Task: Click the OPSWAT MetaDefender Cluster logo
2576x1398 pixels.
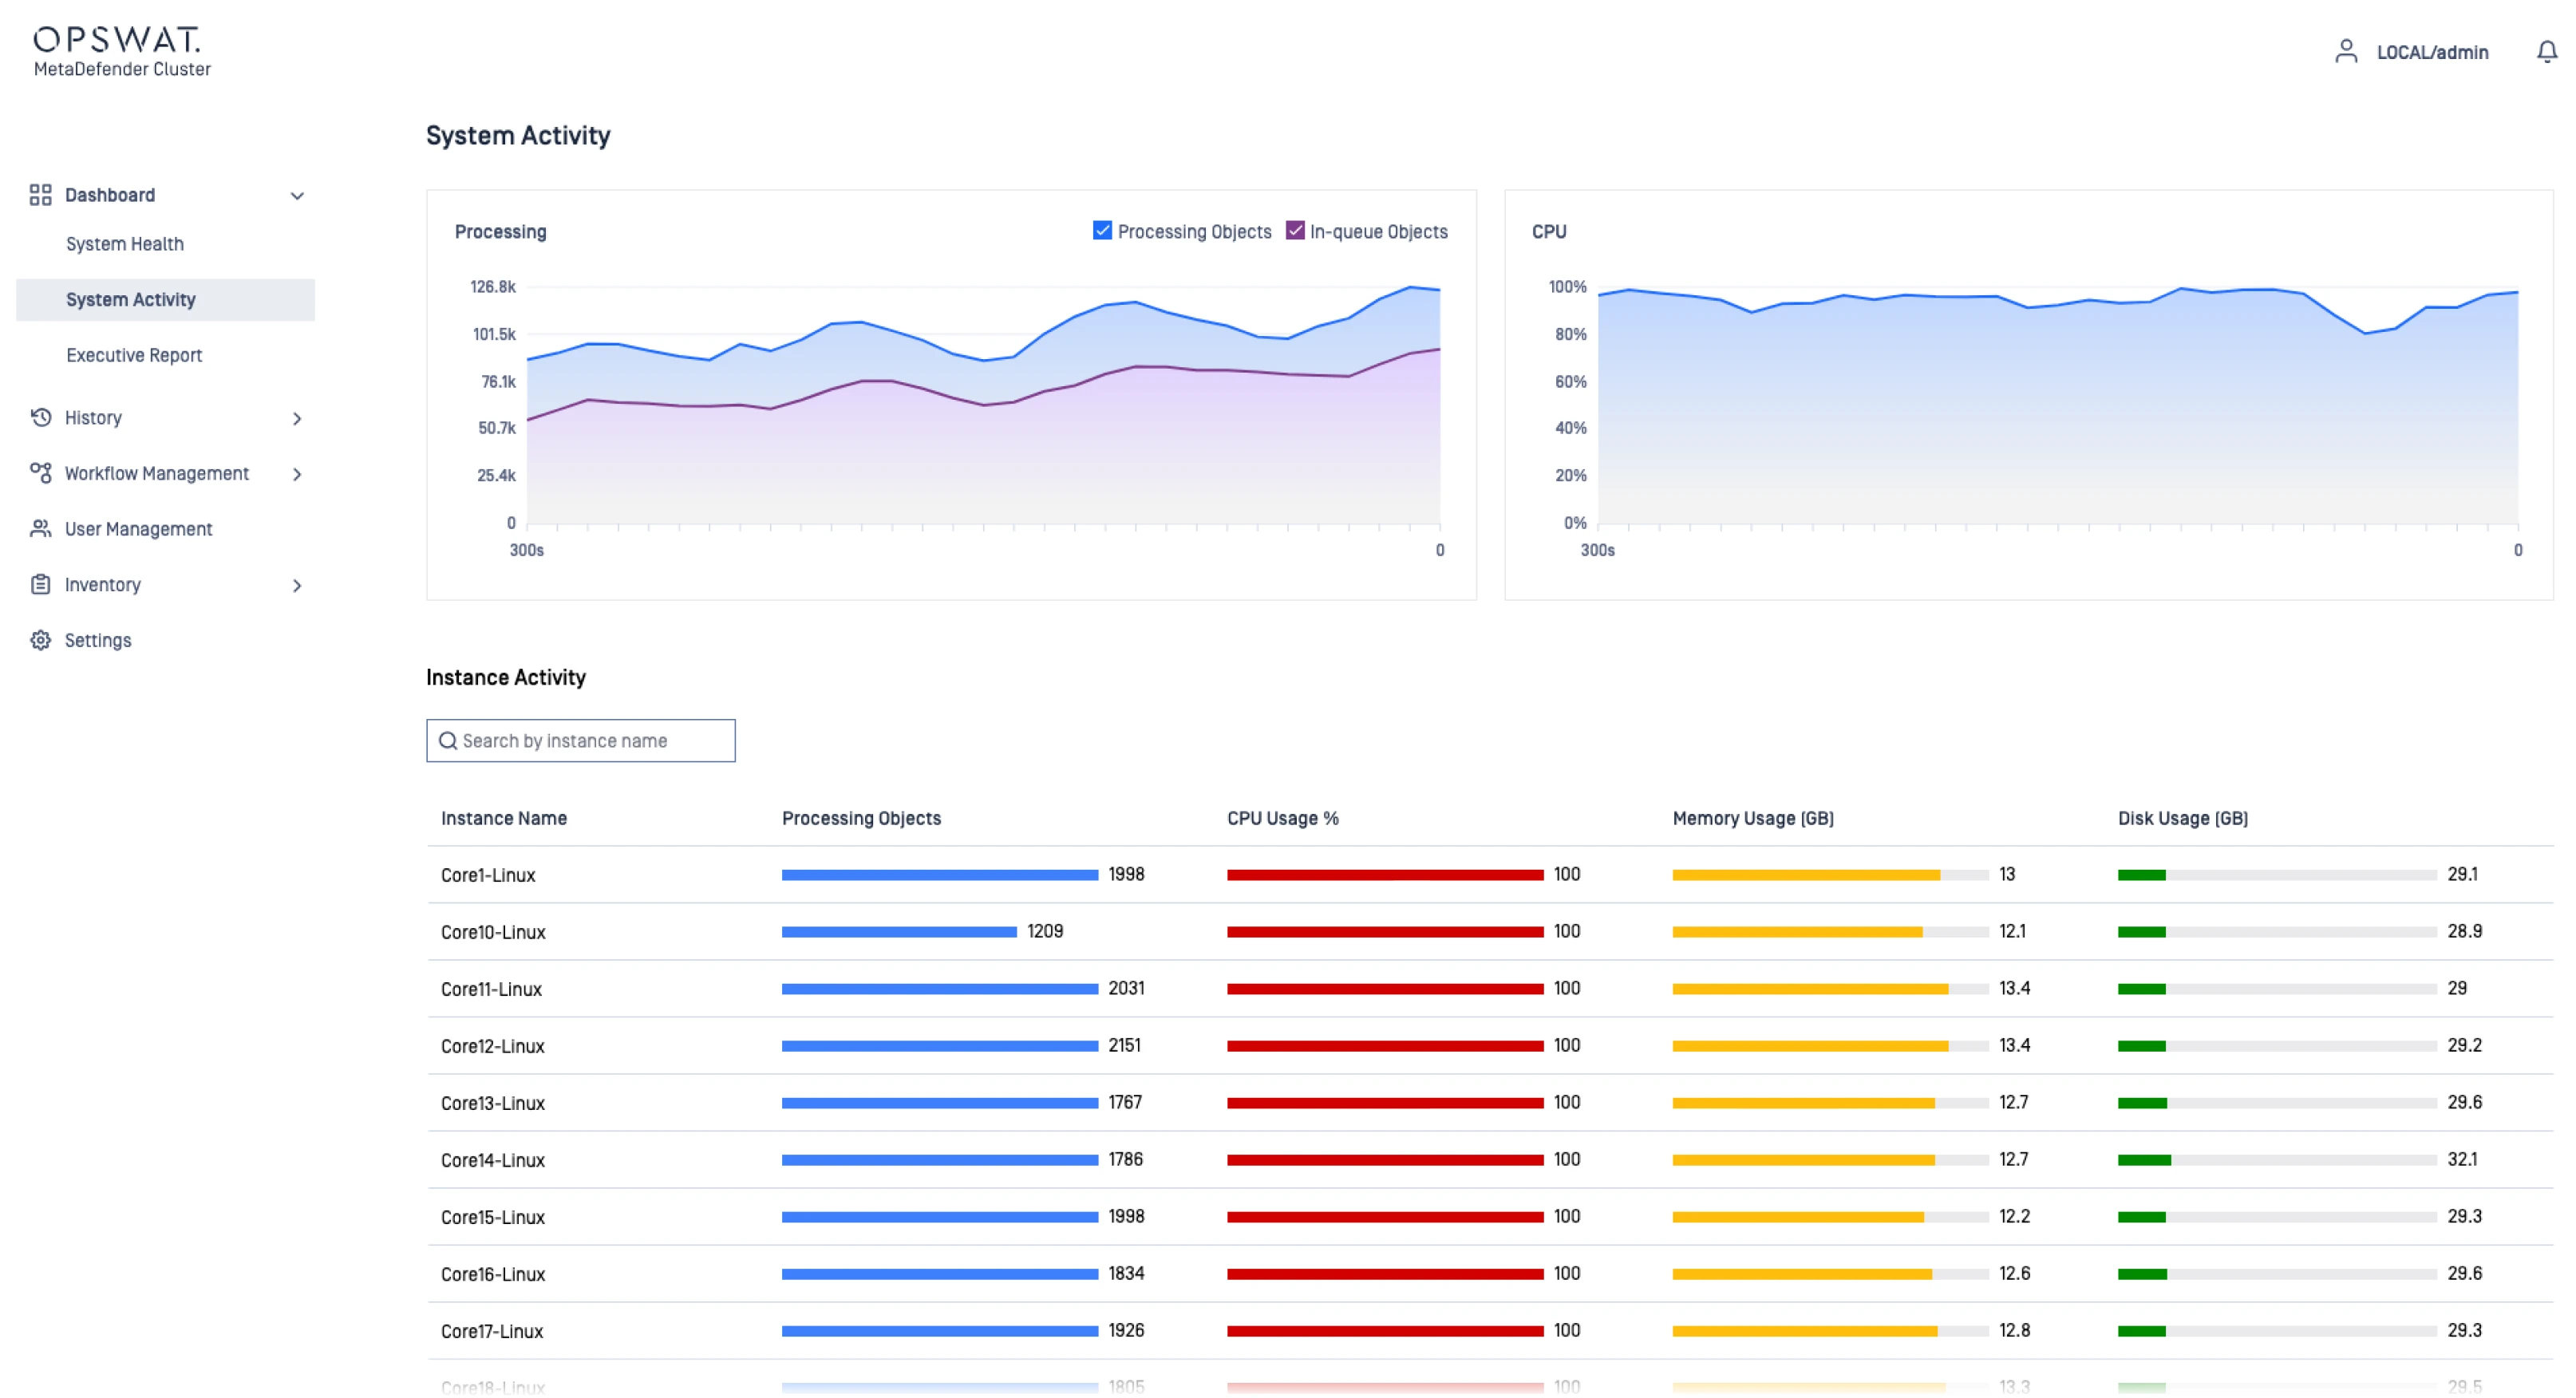Action: tap(121, 52)
